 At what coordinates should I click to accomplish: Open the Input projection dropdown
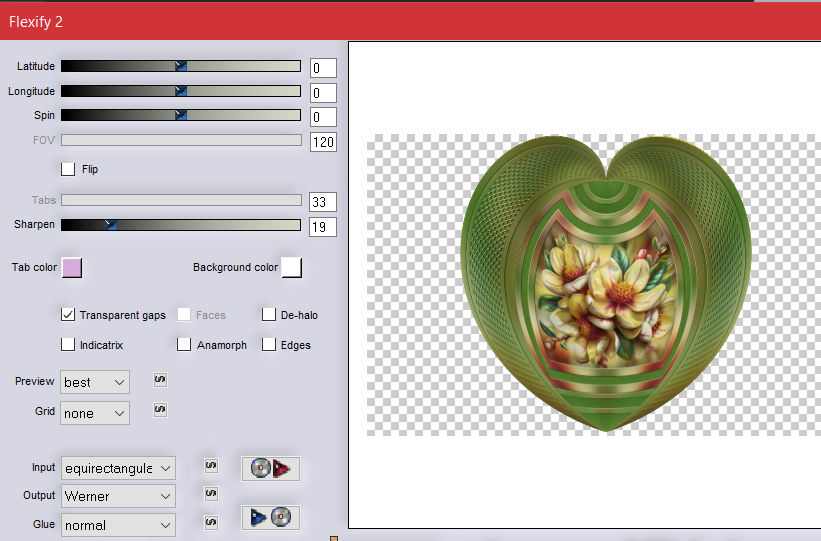click(x=118, y=468)
